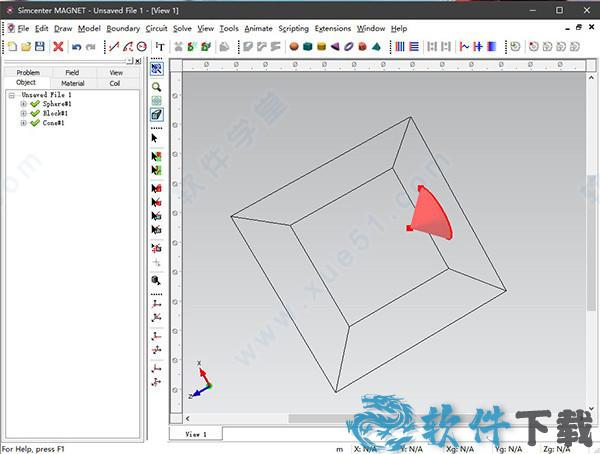Toggle the Sphere#1 green check mark
The height and width of the screenshot is (454, 600).
[x=35, y=104]
